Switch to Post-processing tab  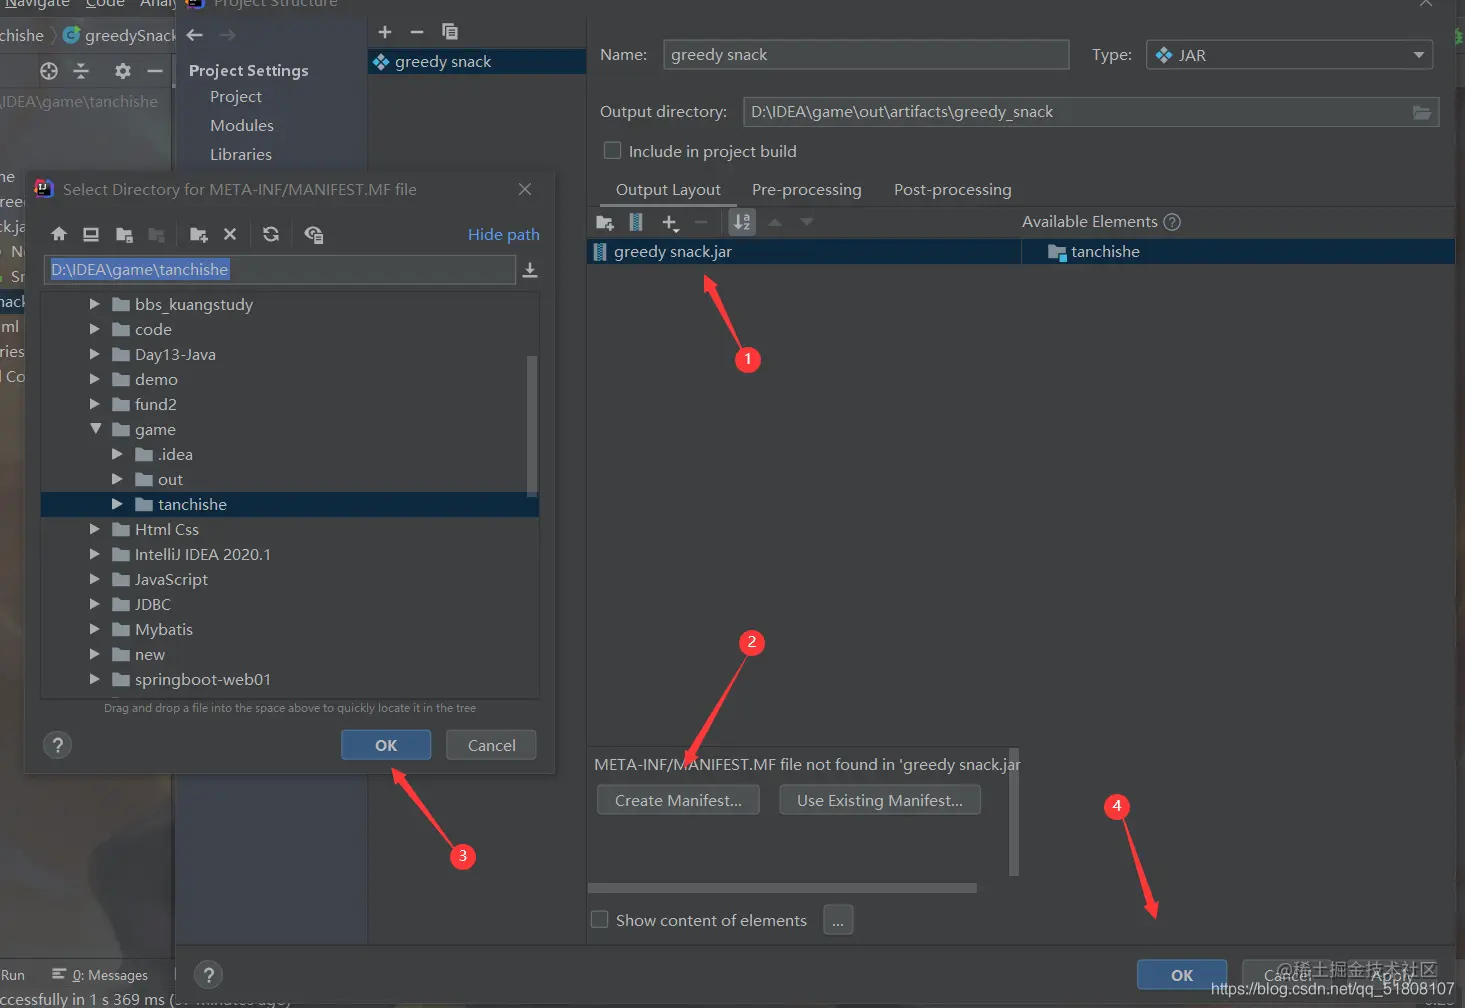coord(952,190)
